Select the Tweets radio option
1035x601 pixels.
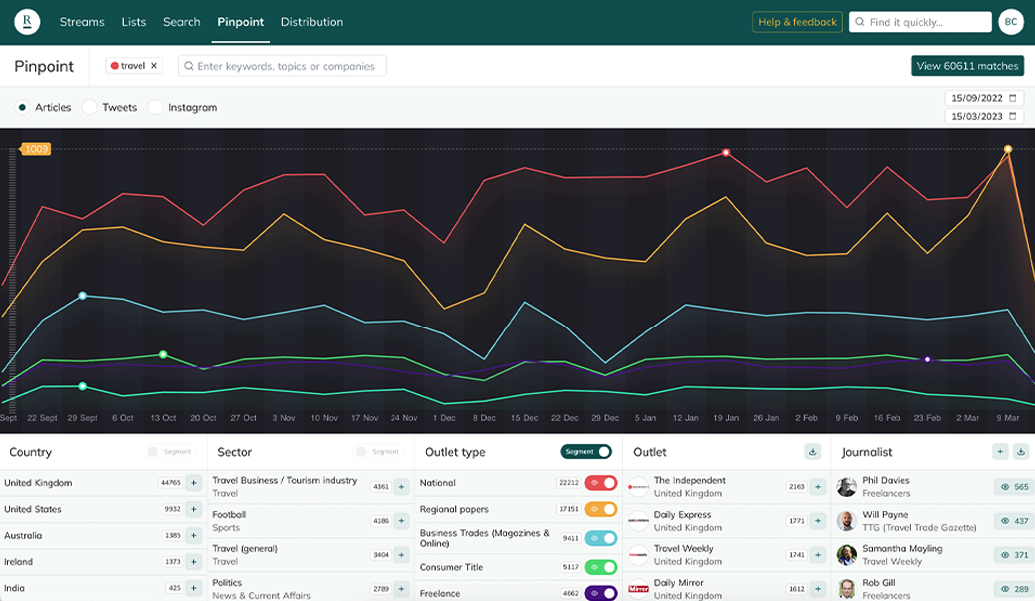(x=90, y=107)
